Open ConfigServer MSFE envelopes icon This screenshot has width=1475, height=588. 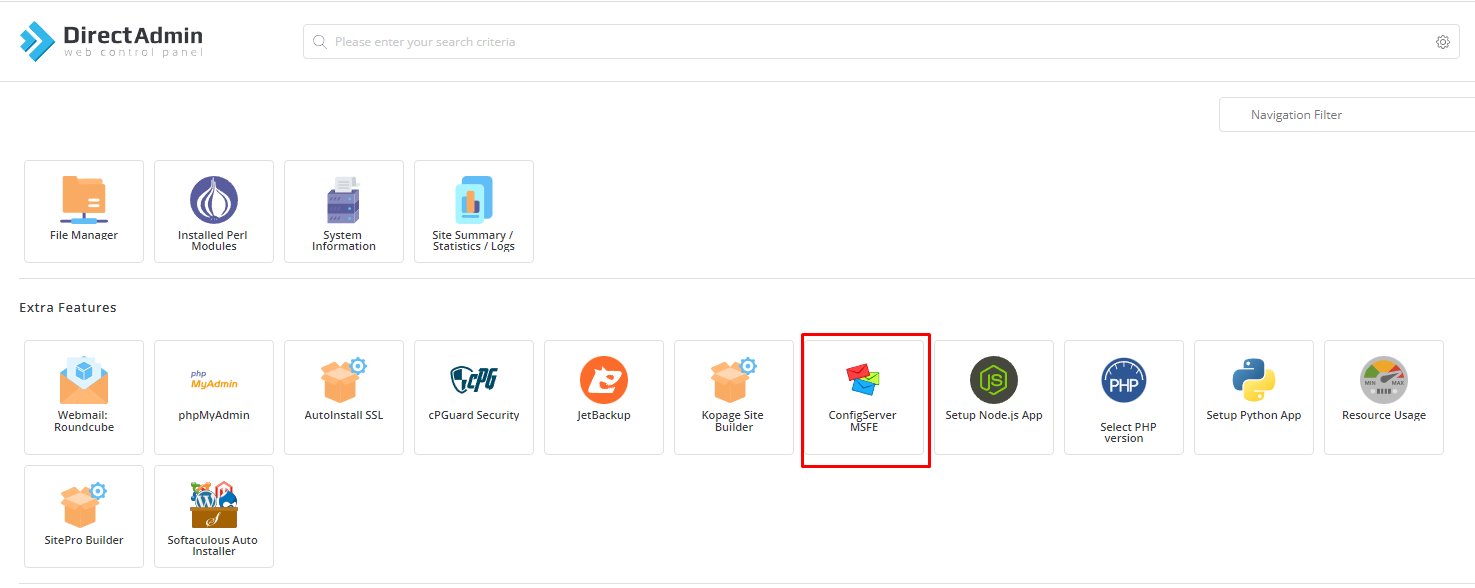click(x=863, y=380)
